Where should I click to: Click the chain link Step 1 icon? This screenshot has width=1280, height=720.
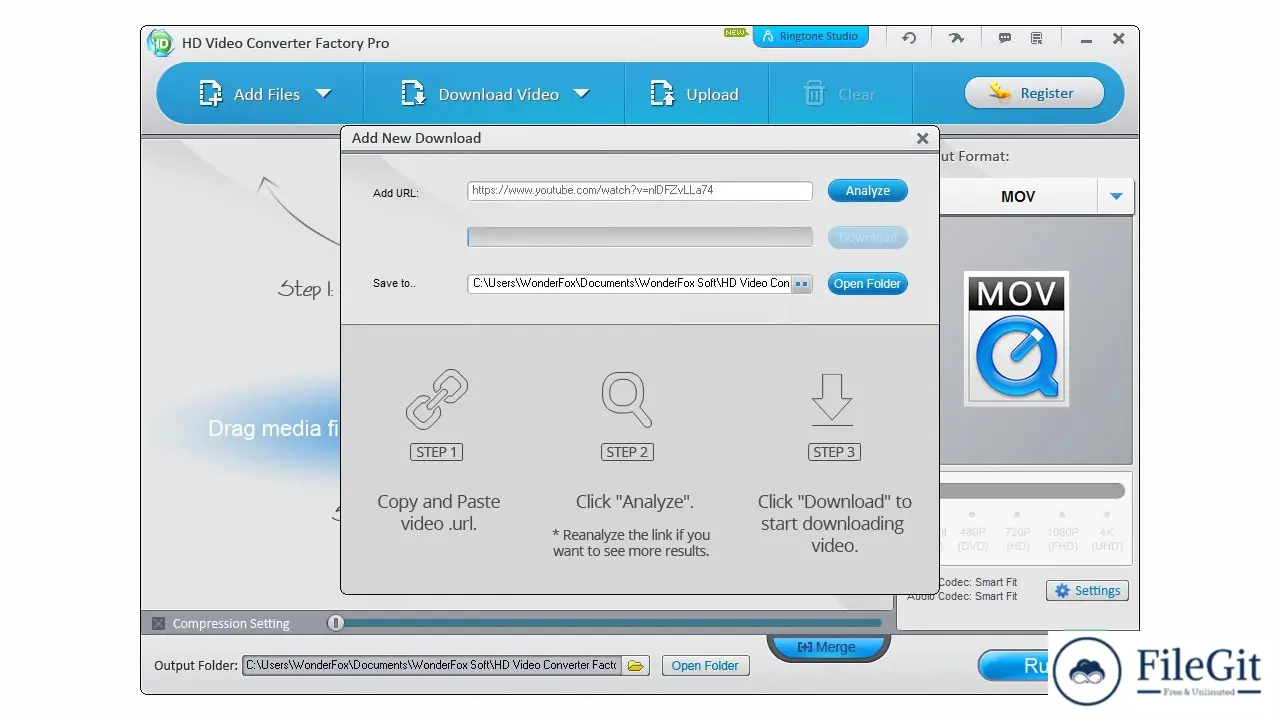[x=437, y=400]
